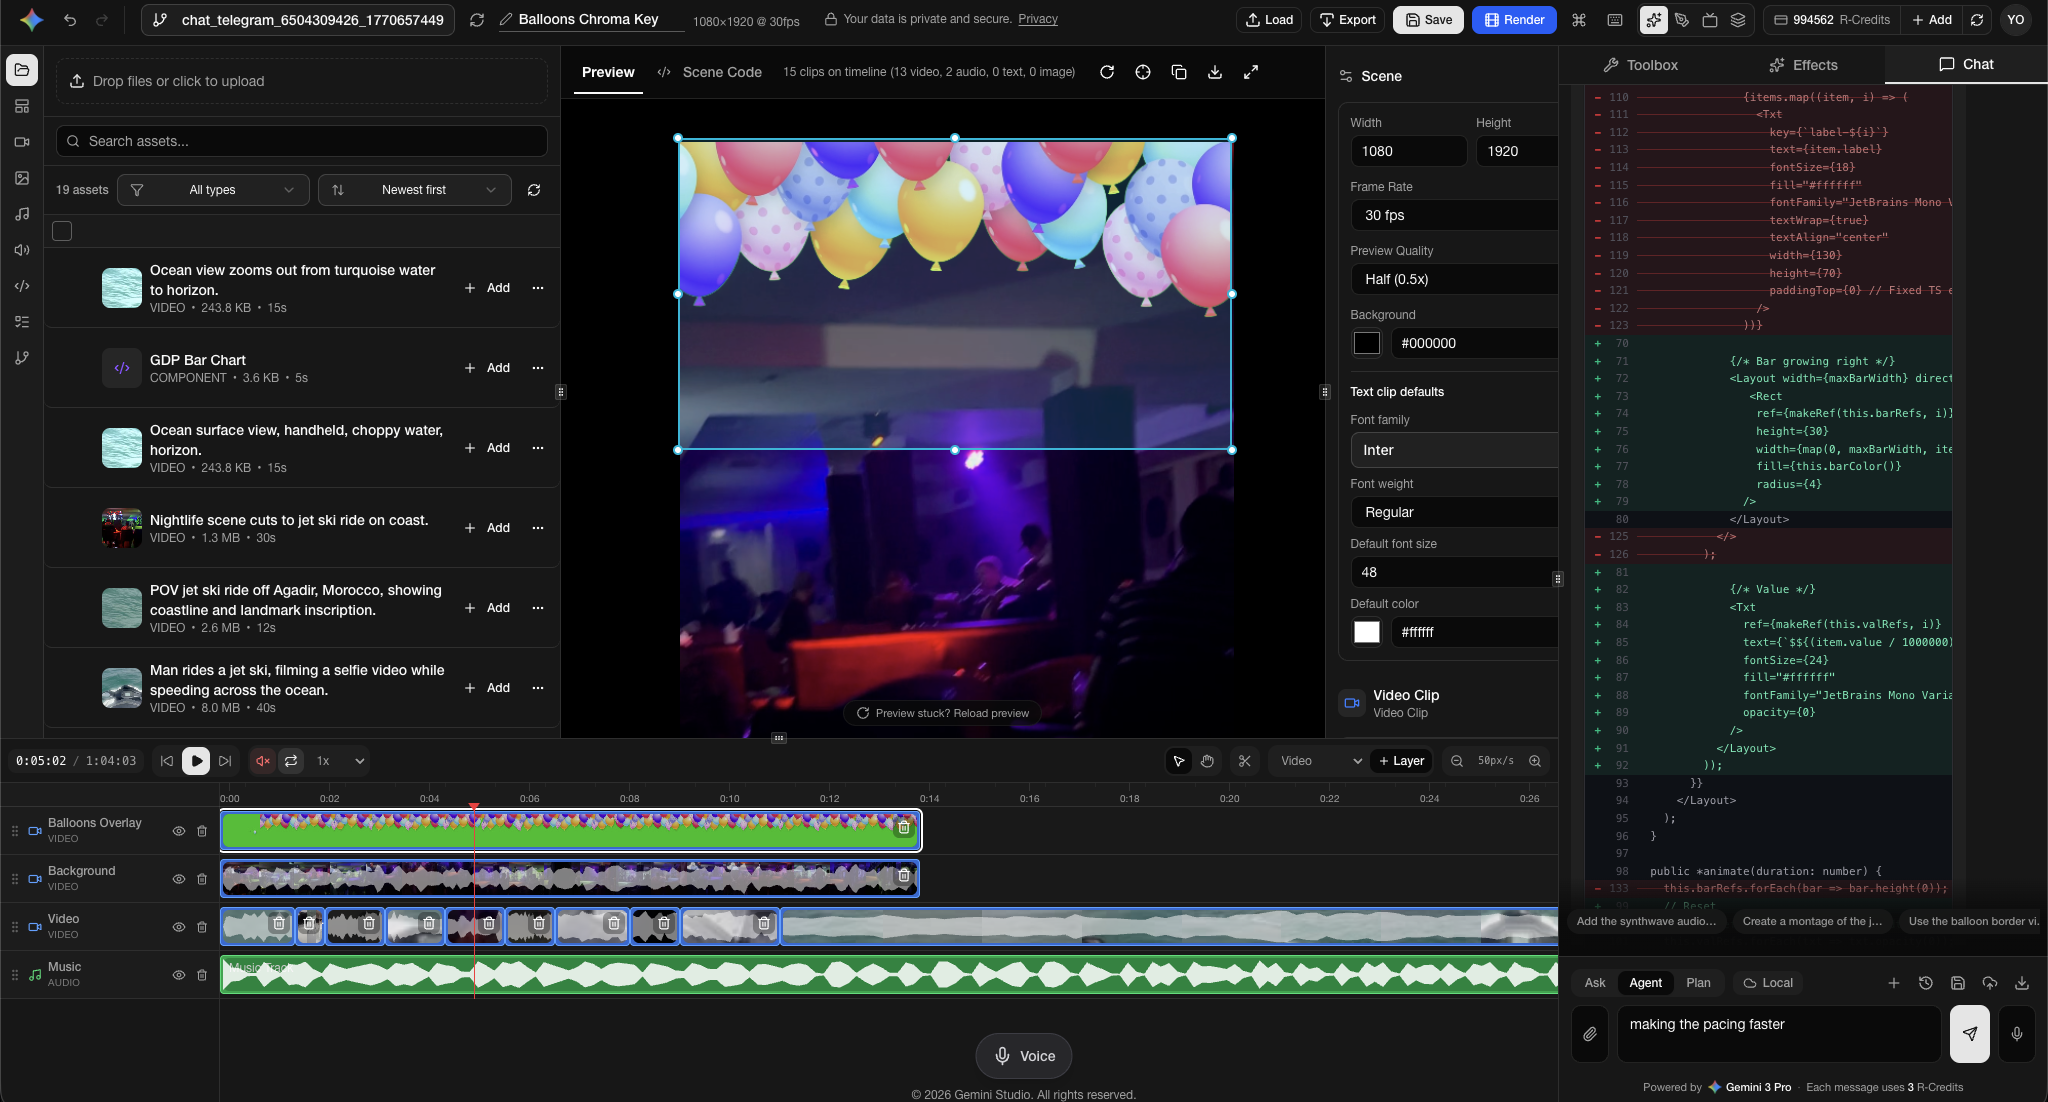Click the Search assets input field
The width and height of the screenshot is (2048, 1102).
302,141
